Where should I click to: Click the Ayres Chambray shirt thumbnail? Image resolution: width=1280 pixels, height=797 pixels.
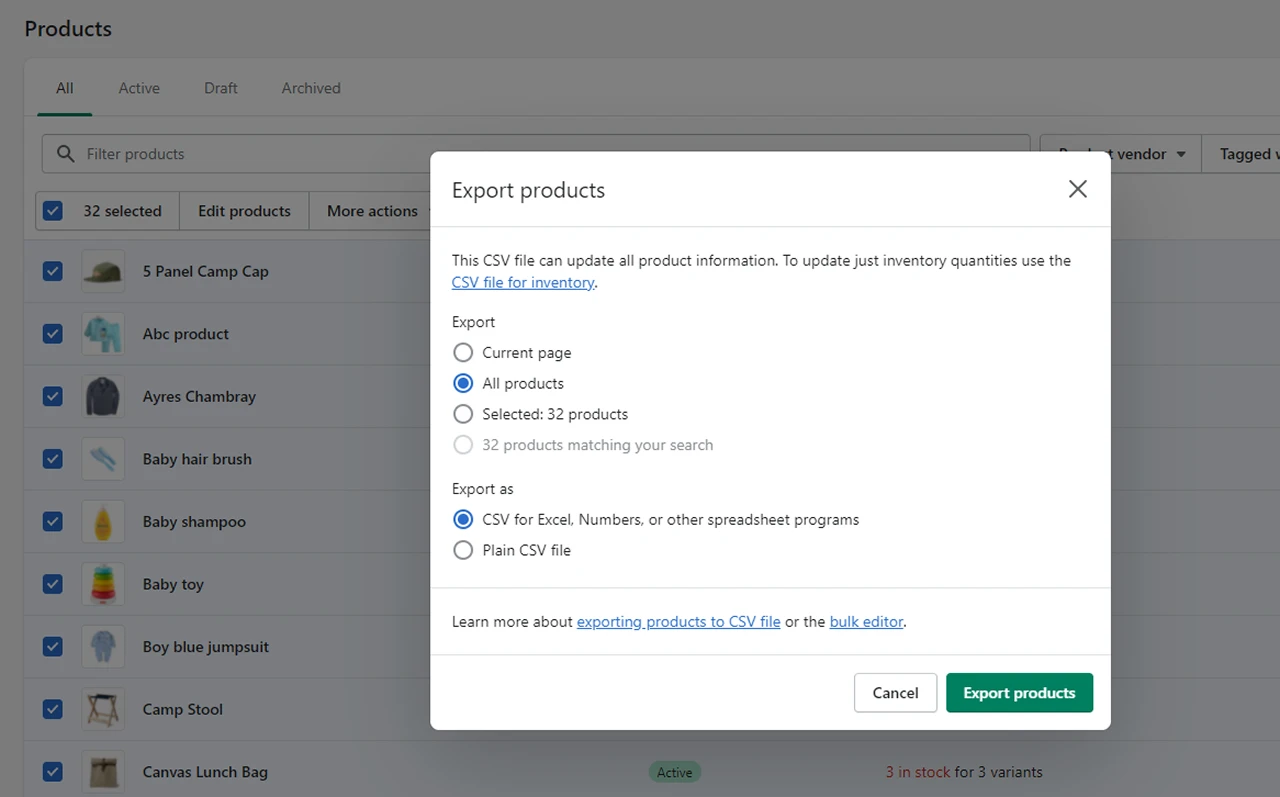tap(103, 396)
